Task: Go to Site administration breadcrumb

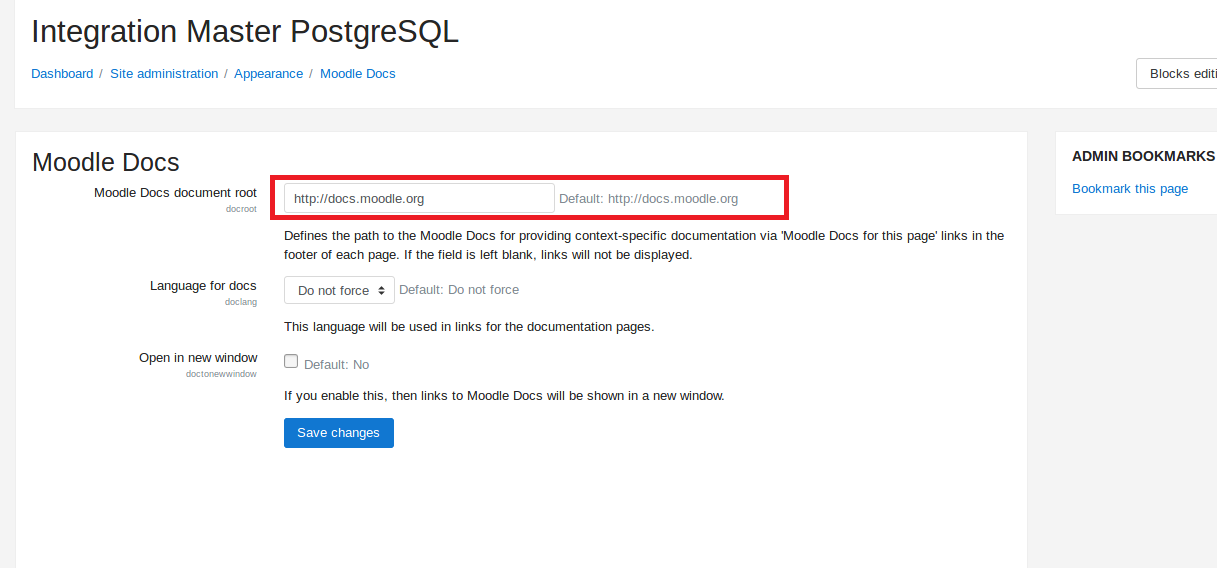Action: 164,74
